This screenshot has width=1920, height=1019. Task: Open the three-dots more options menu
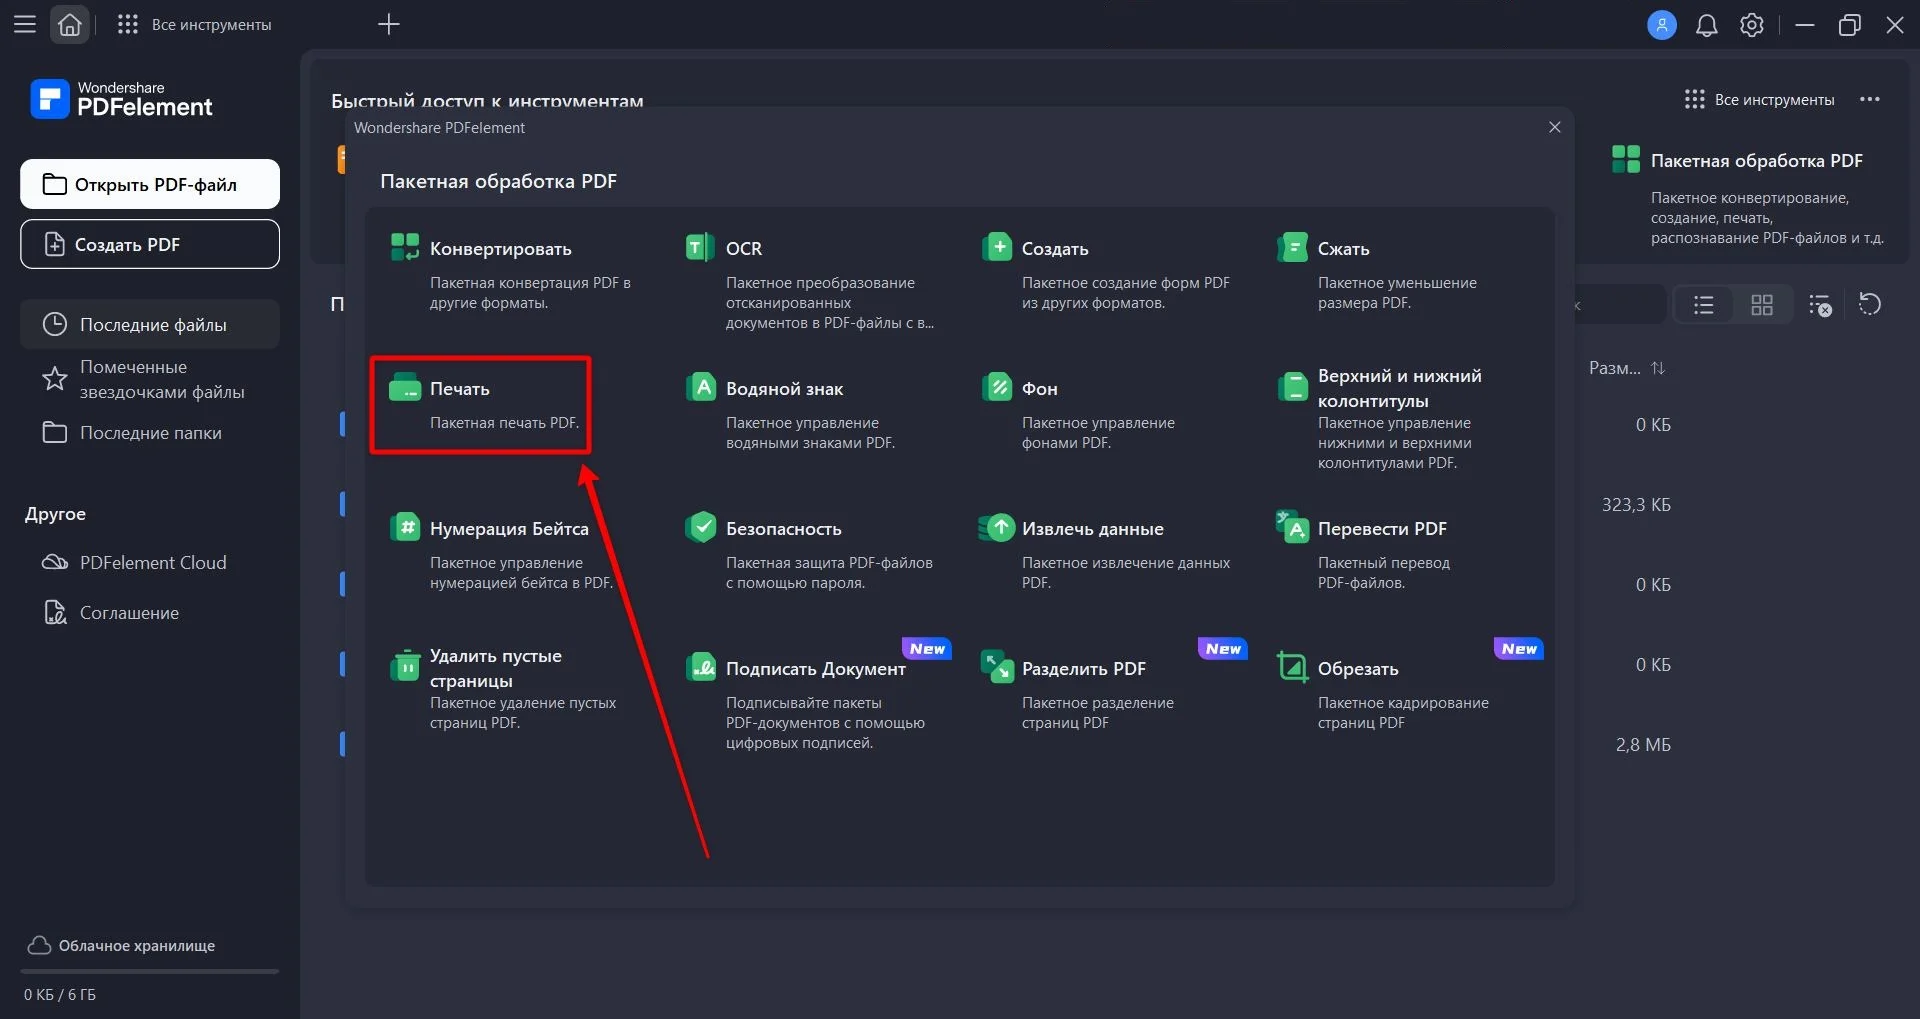[x=1869, y=100]
